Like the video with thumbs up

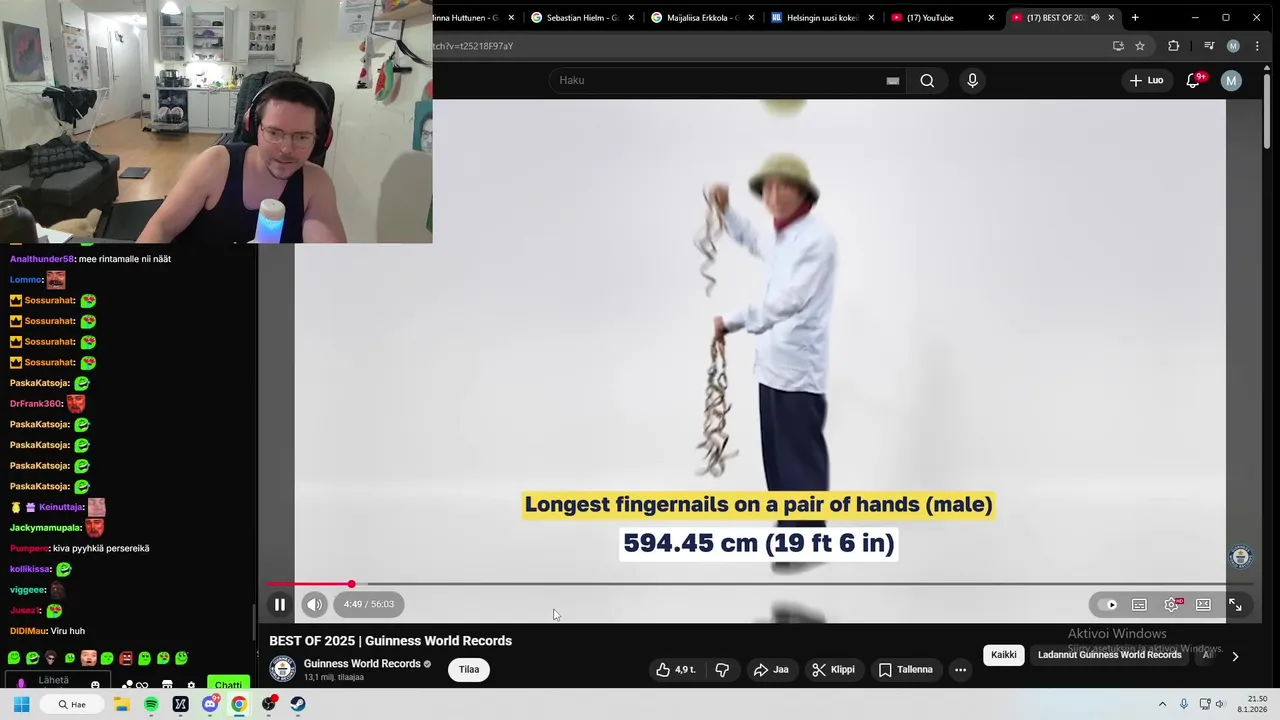pyautogui.click(x=675, y=670)
